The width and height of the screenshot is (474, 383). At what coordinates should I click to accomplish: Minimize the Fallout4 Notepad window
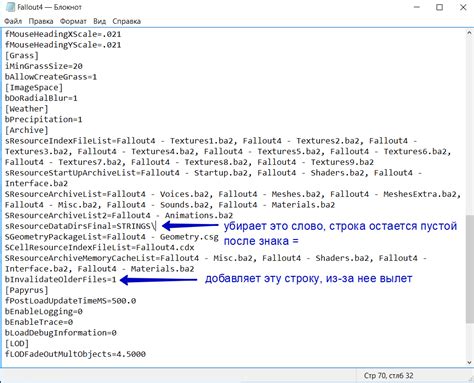[417, 7]
